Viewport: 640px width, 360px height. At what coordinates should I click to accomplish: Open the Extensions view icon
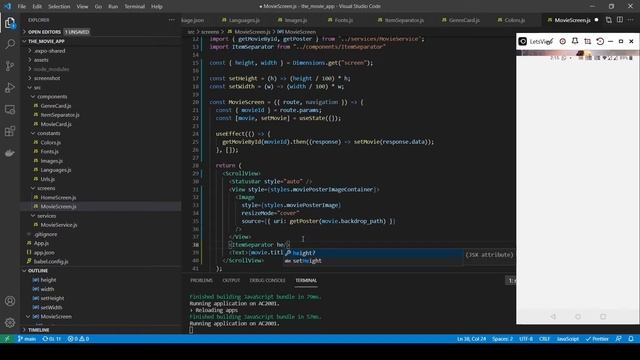(x=10, y=131)
